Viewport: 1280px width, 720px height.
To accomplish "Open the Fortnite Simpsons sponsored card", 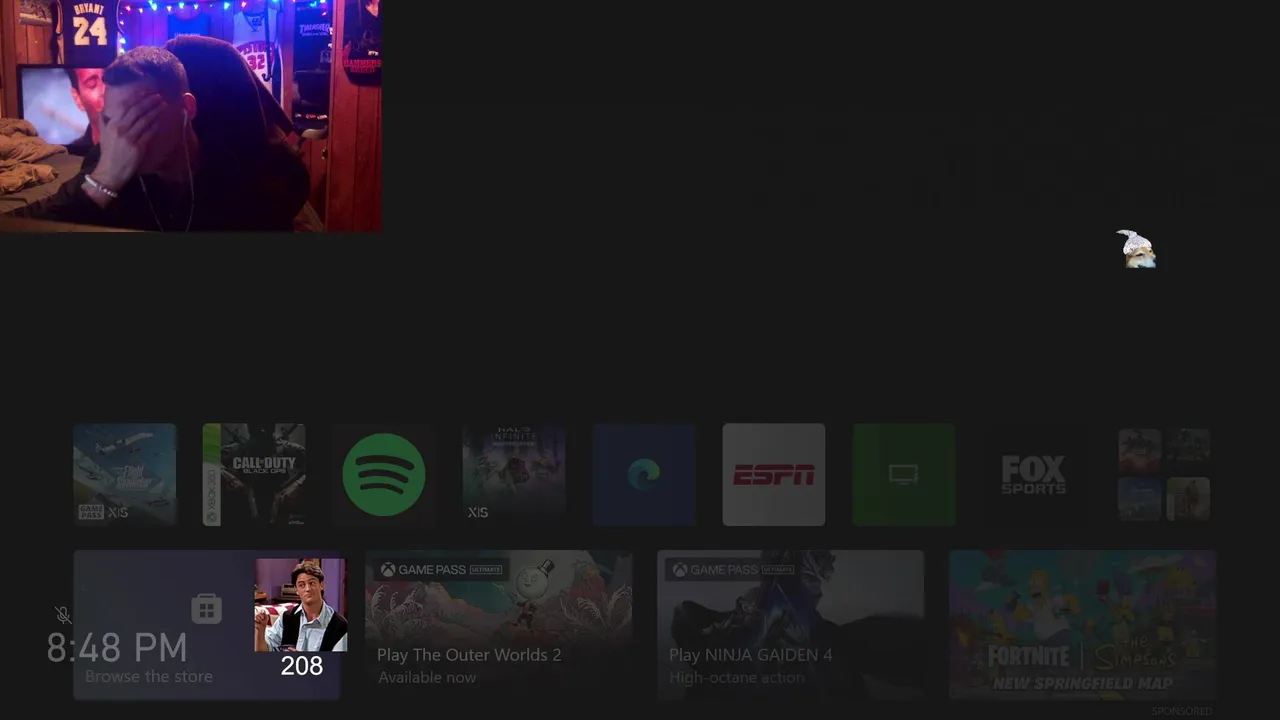I will (x=1083, y=625).
